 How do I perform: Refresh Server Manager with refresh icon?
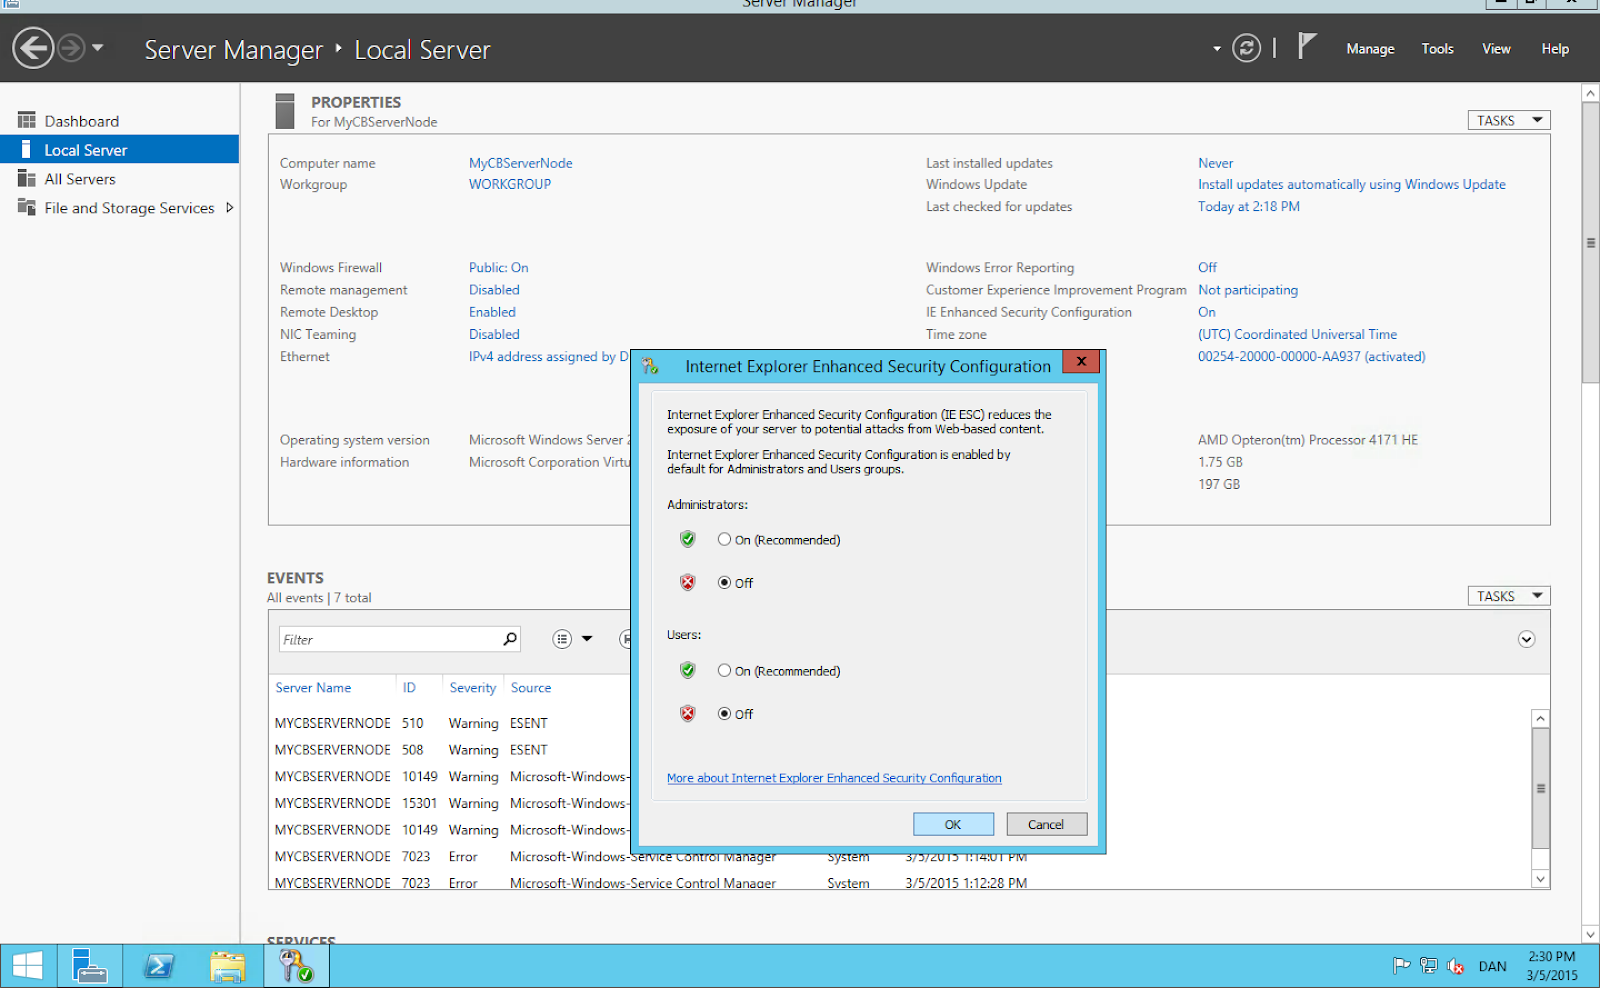(1246, 48)
